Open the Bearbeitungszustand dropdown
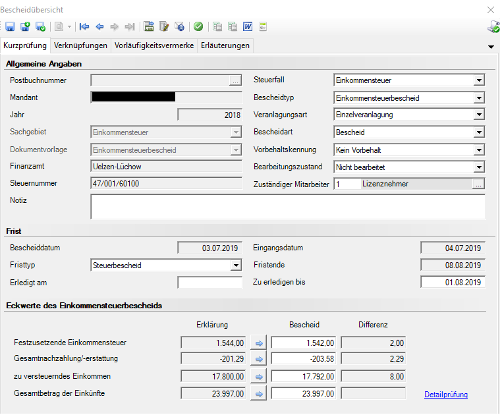500x415 pixels. pos(479,167)
